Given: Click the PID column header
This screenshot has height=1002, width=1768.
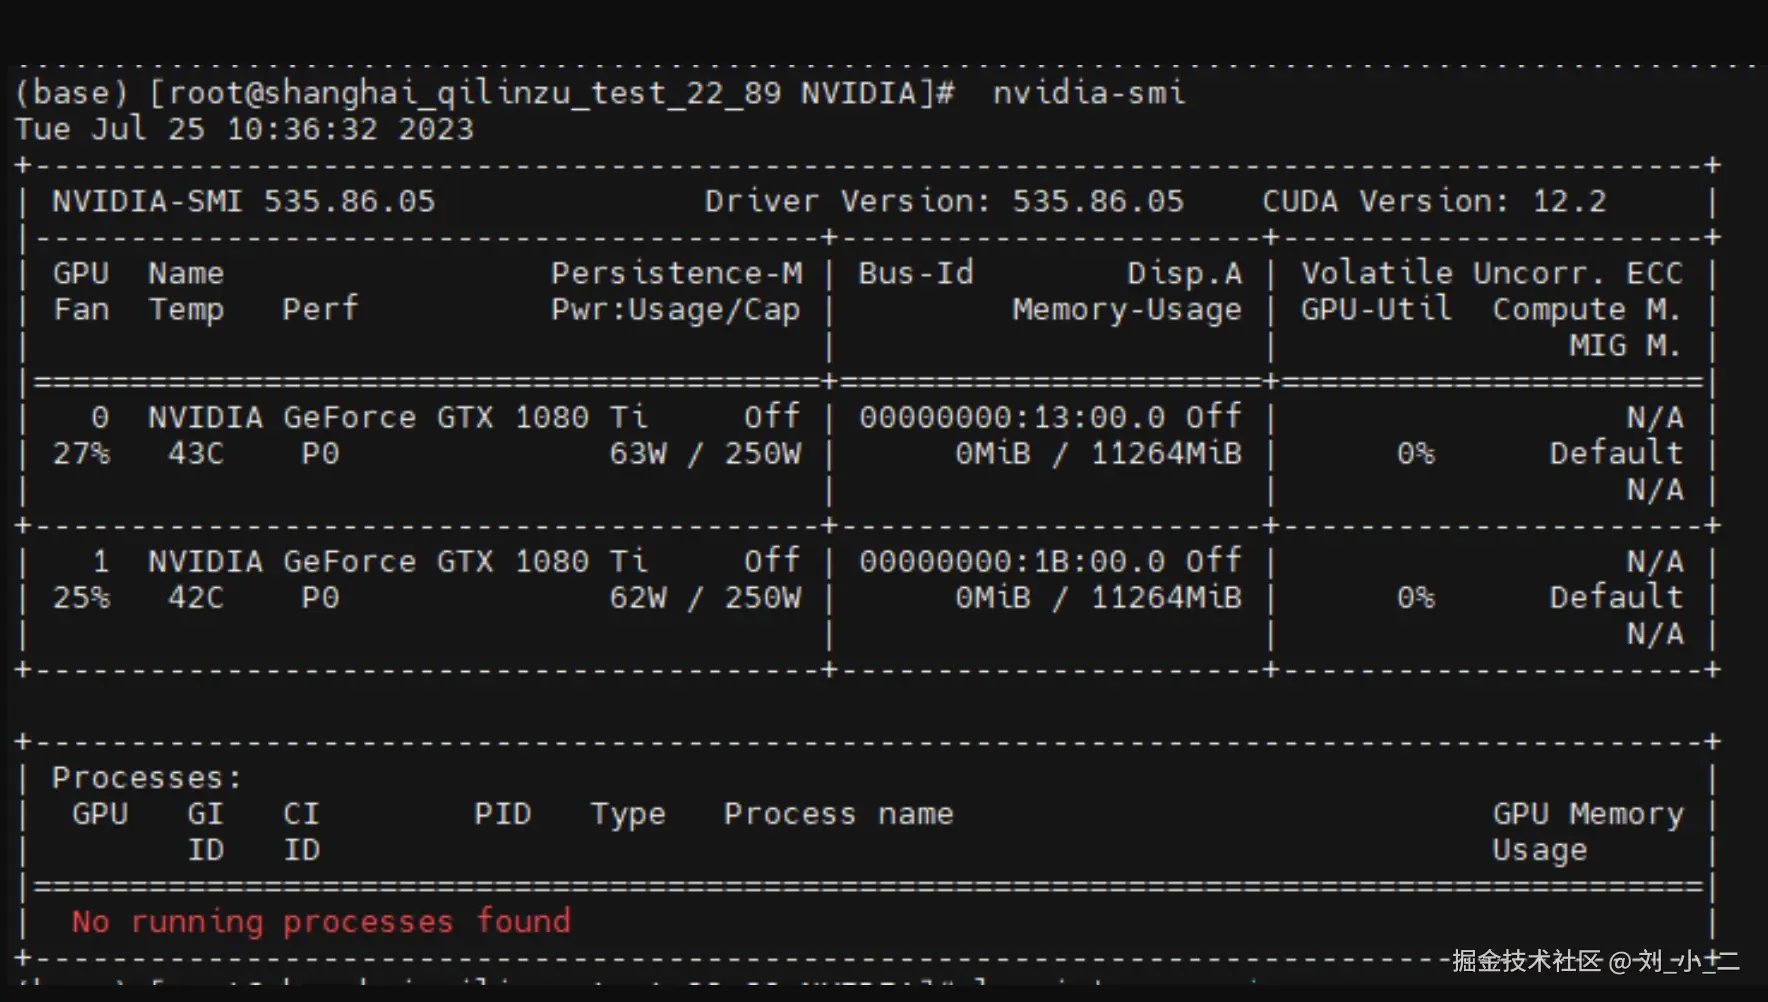Looking at the screenshot, I should (502, 813).
